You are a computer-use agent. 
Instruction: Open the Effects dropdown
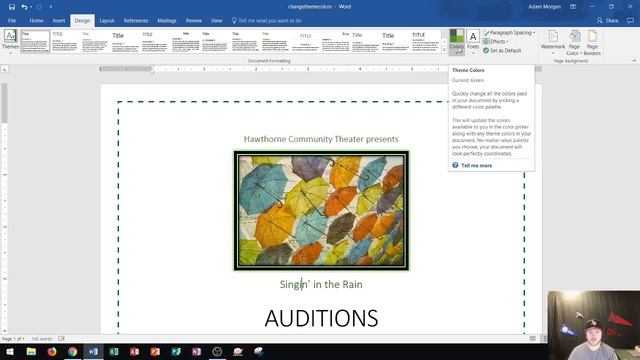[x=496, y=42]
